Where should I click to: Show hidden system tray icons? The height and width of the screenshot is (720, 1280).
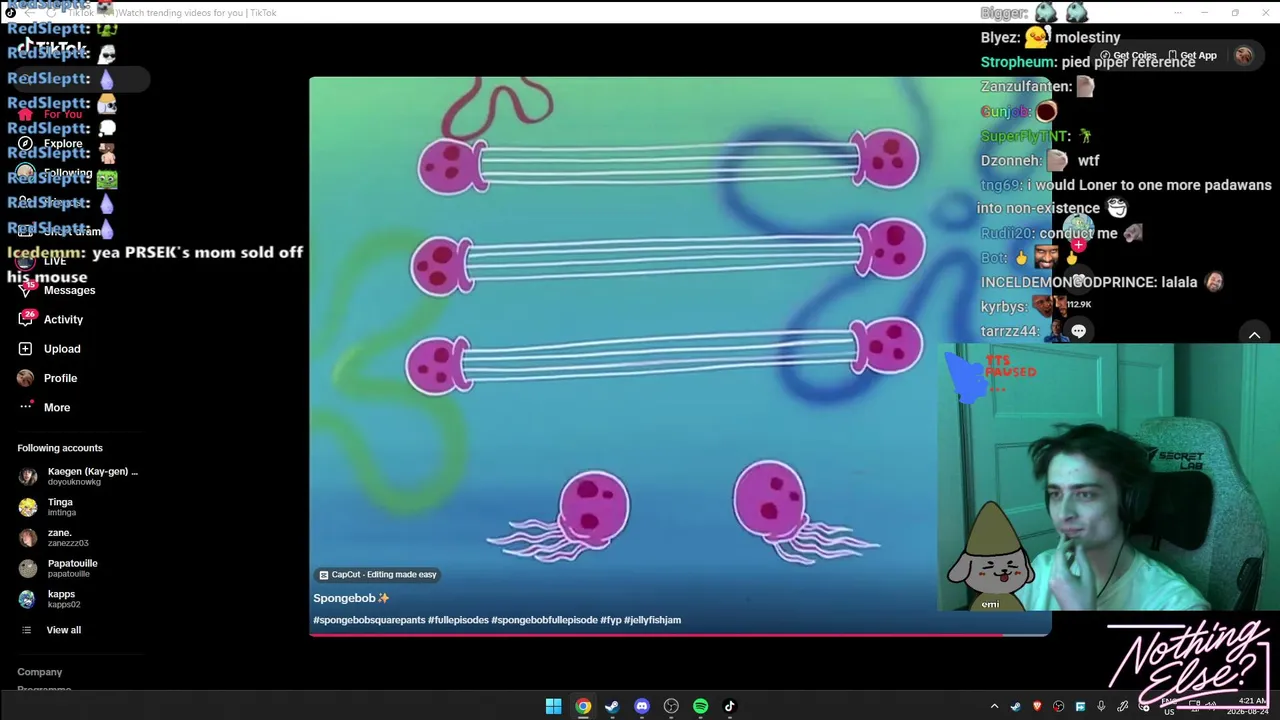(994, 707)
